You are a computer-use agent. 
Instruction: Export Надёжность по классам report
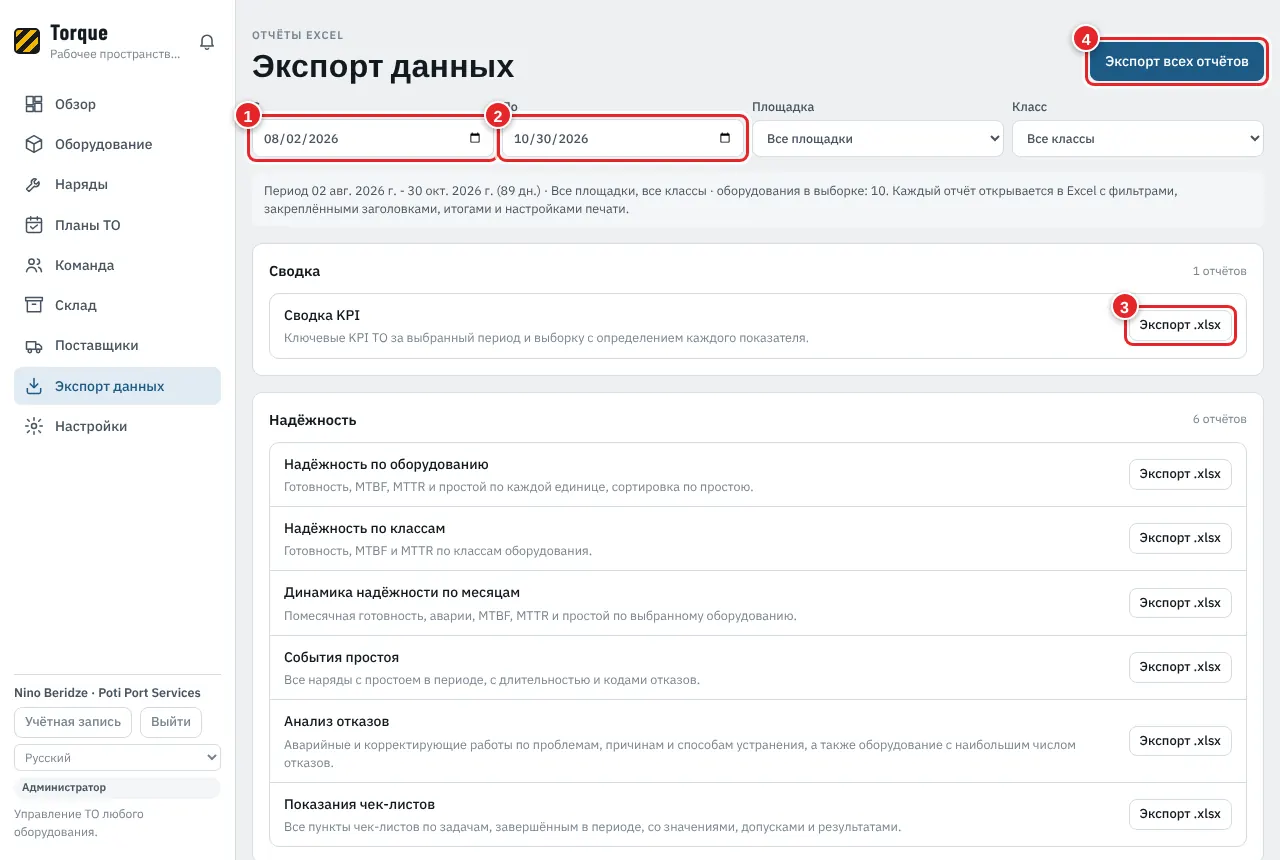1180,538
